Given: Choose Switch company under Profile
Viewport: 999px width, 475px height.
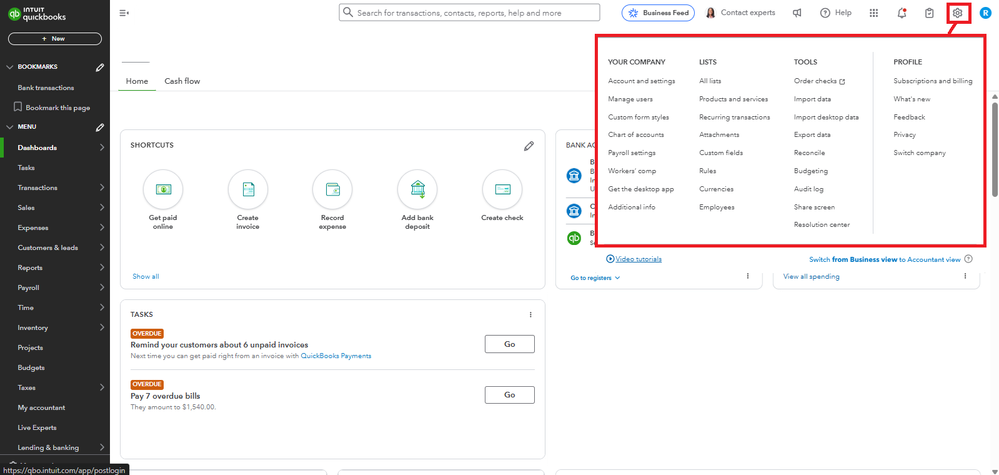Looking at the screenshot, I should (x=919, y=153).
